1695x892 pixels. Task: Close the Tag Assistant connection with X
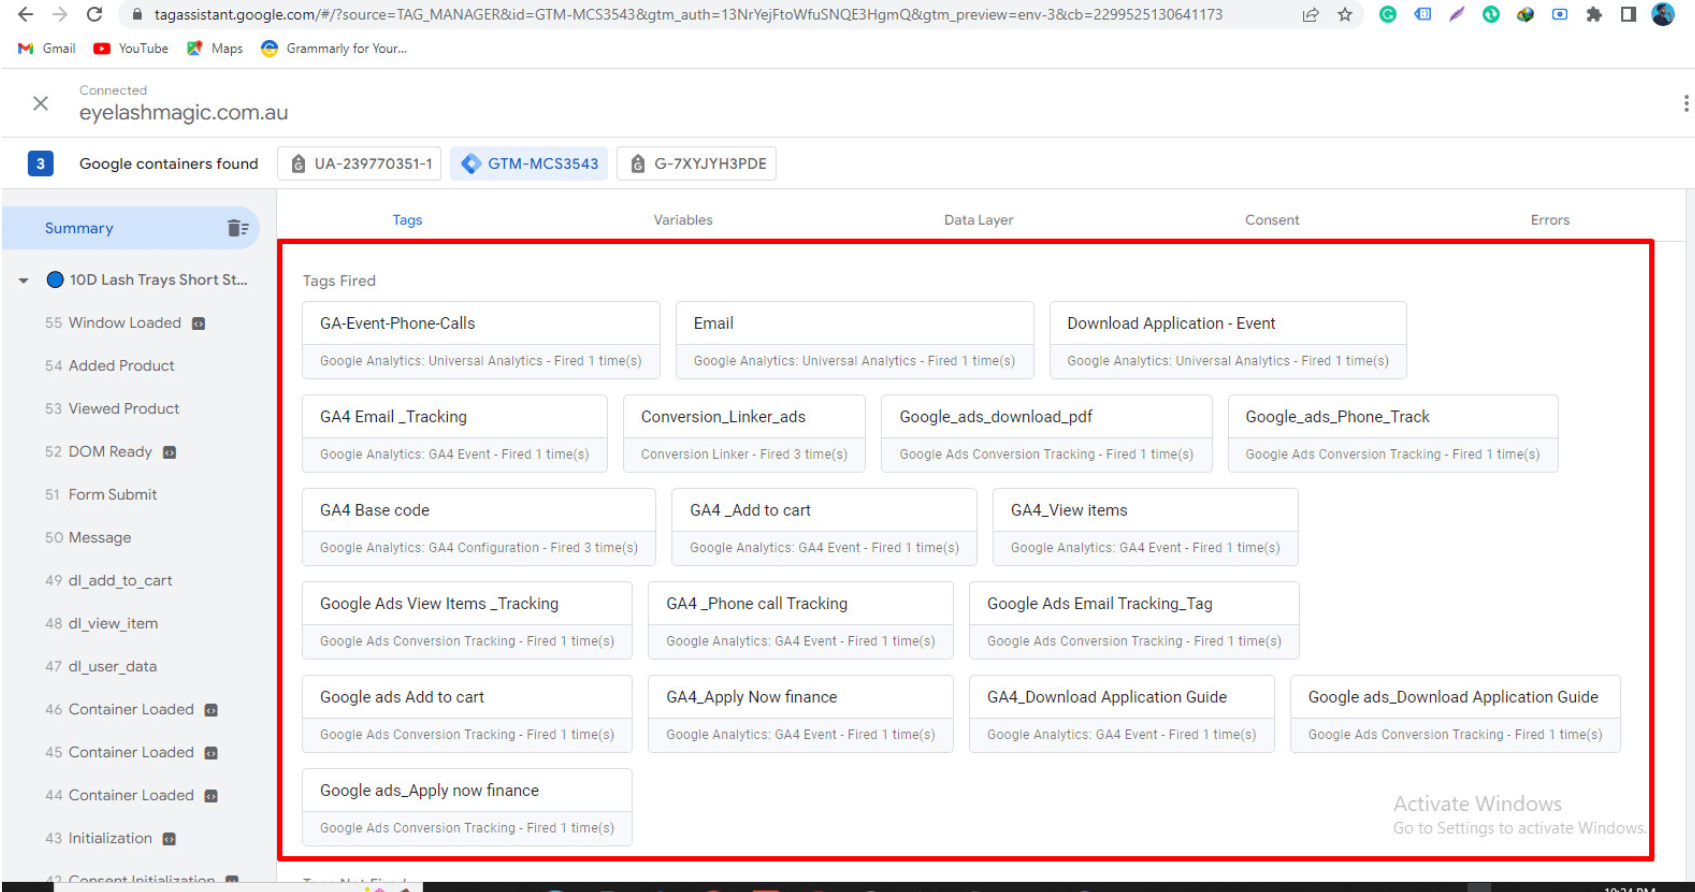(x=41, y=103)
